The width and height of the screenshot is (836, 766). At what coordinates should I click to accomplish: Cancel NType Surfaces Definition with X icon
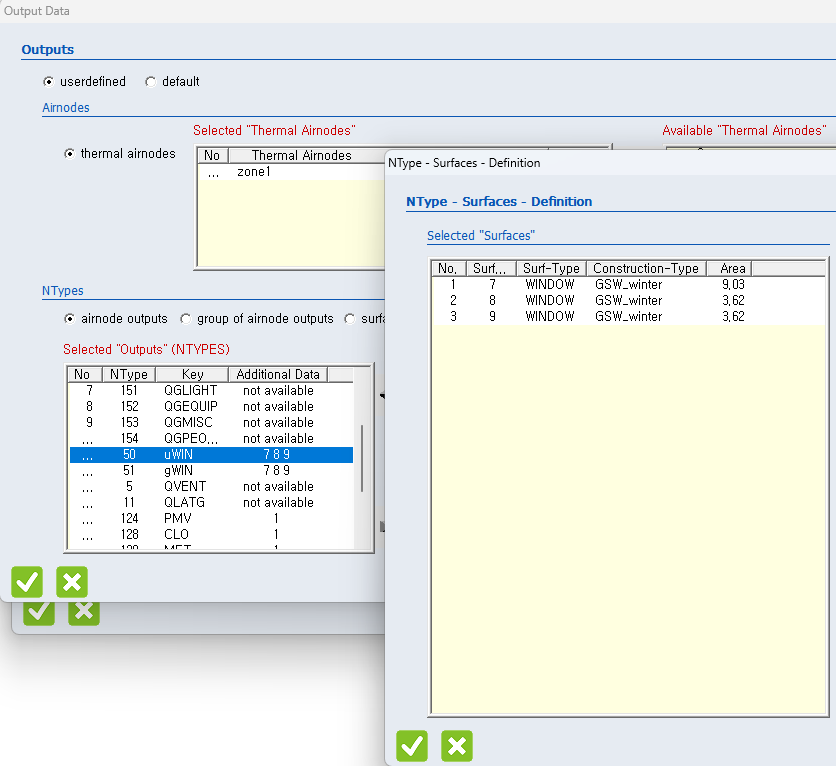(457, 745)
